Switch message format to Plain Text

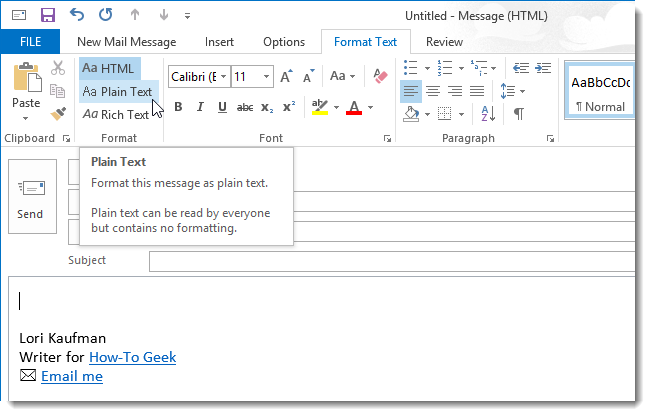[x=118, y=92]
